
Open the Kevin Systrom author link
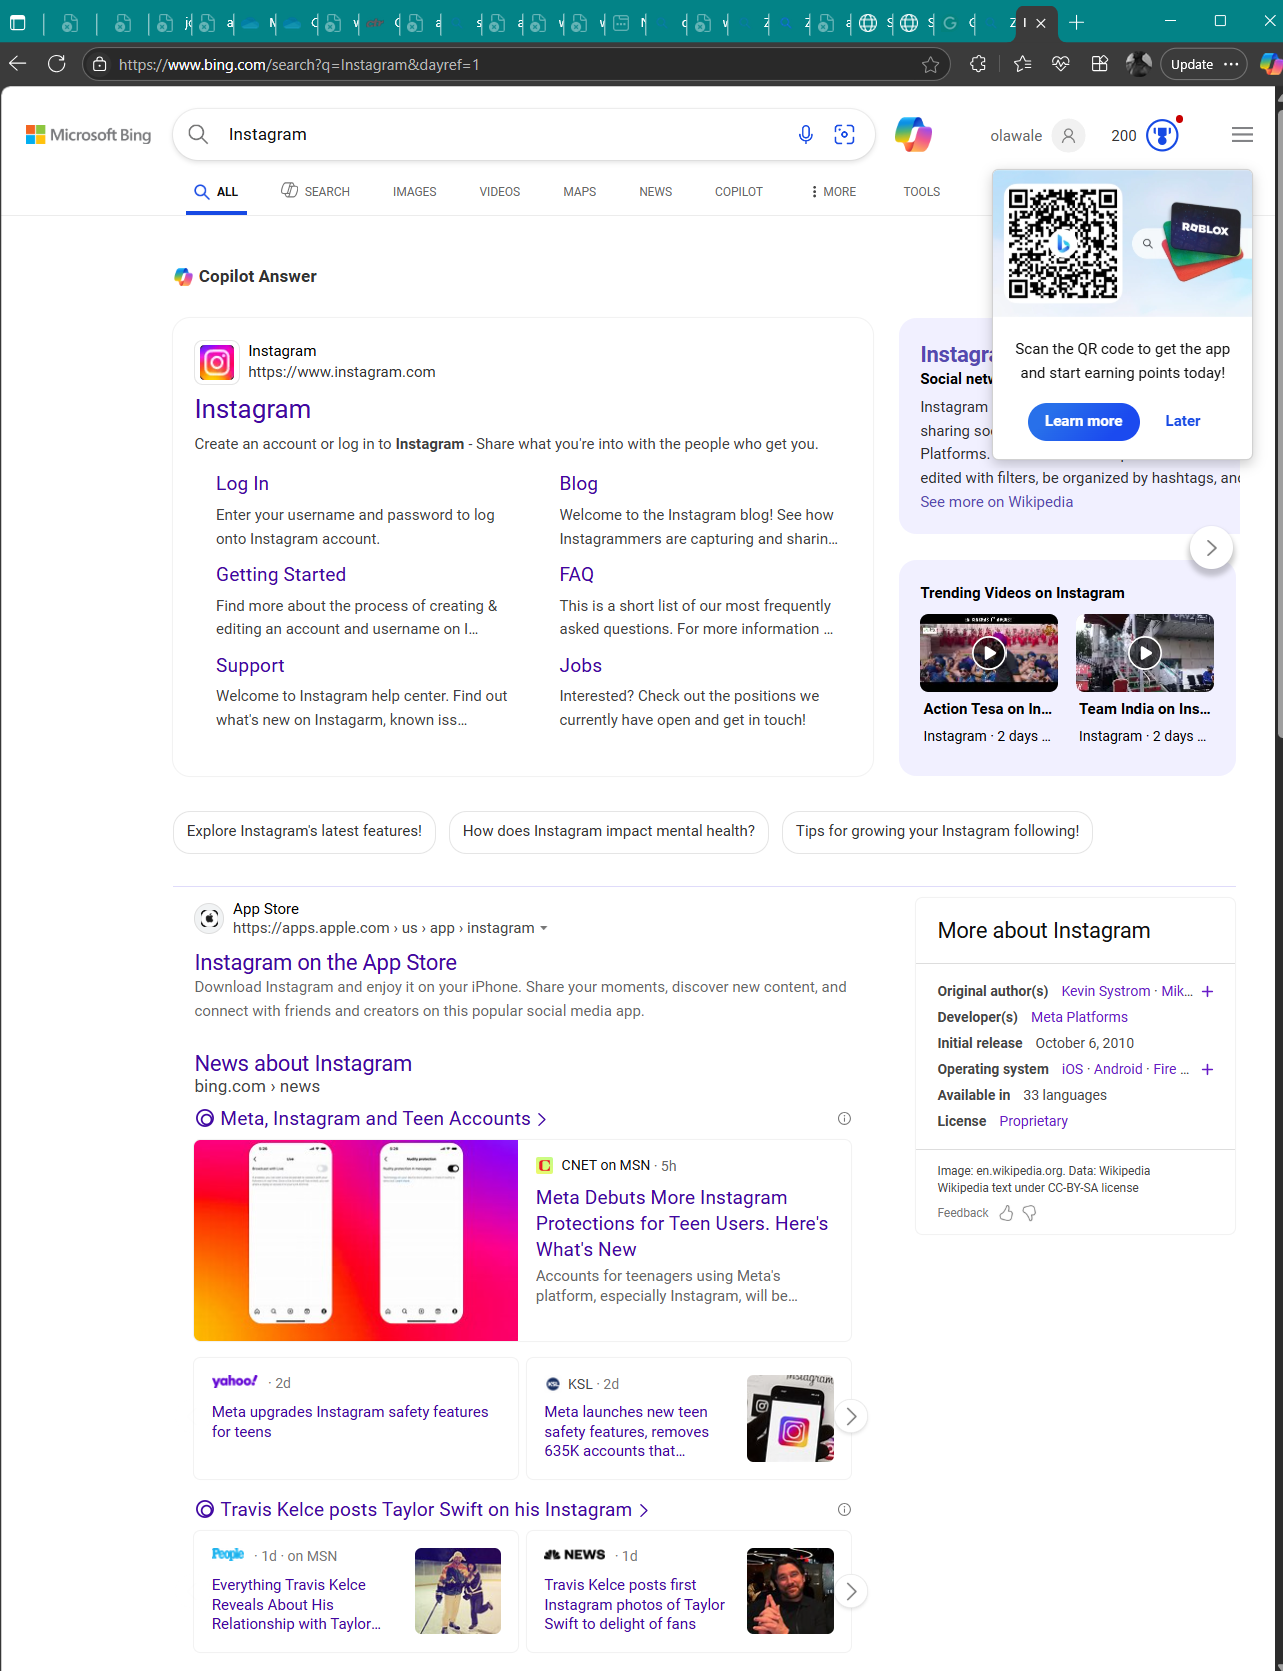(1106, 991)
